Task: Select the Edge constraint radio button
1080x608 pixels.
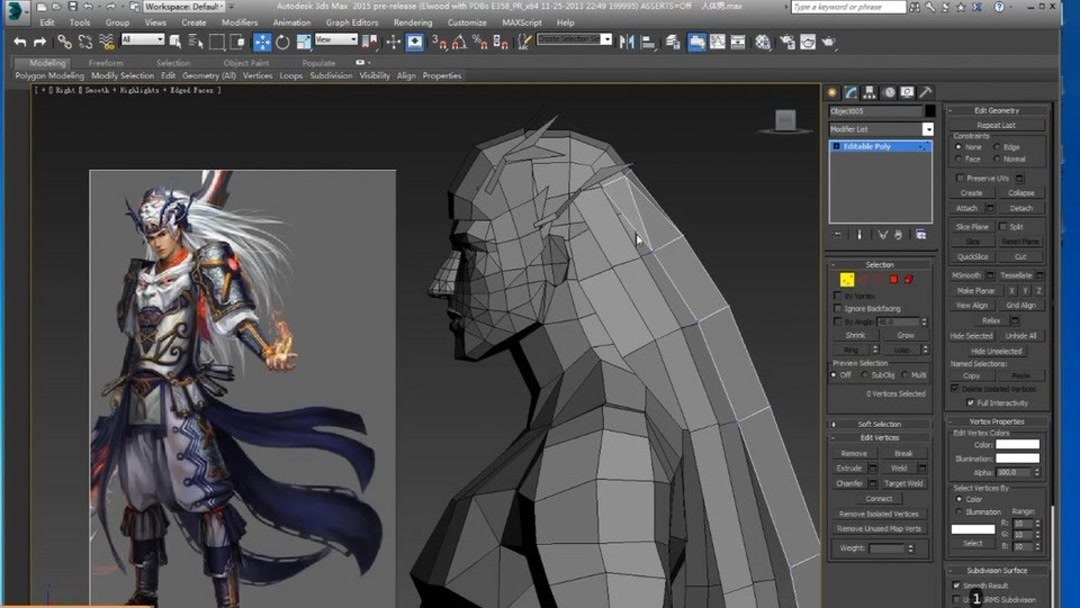Action: 996,147
